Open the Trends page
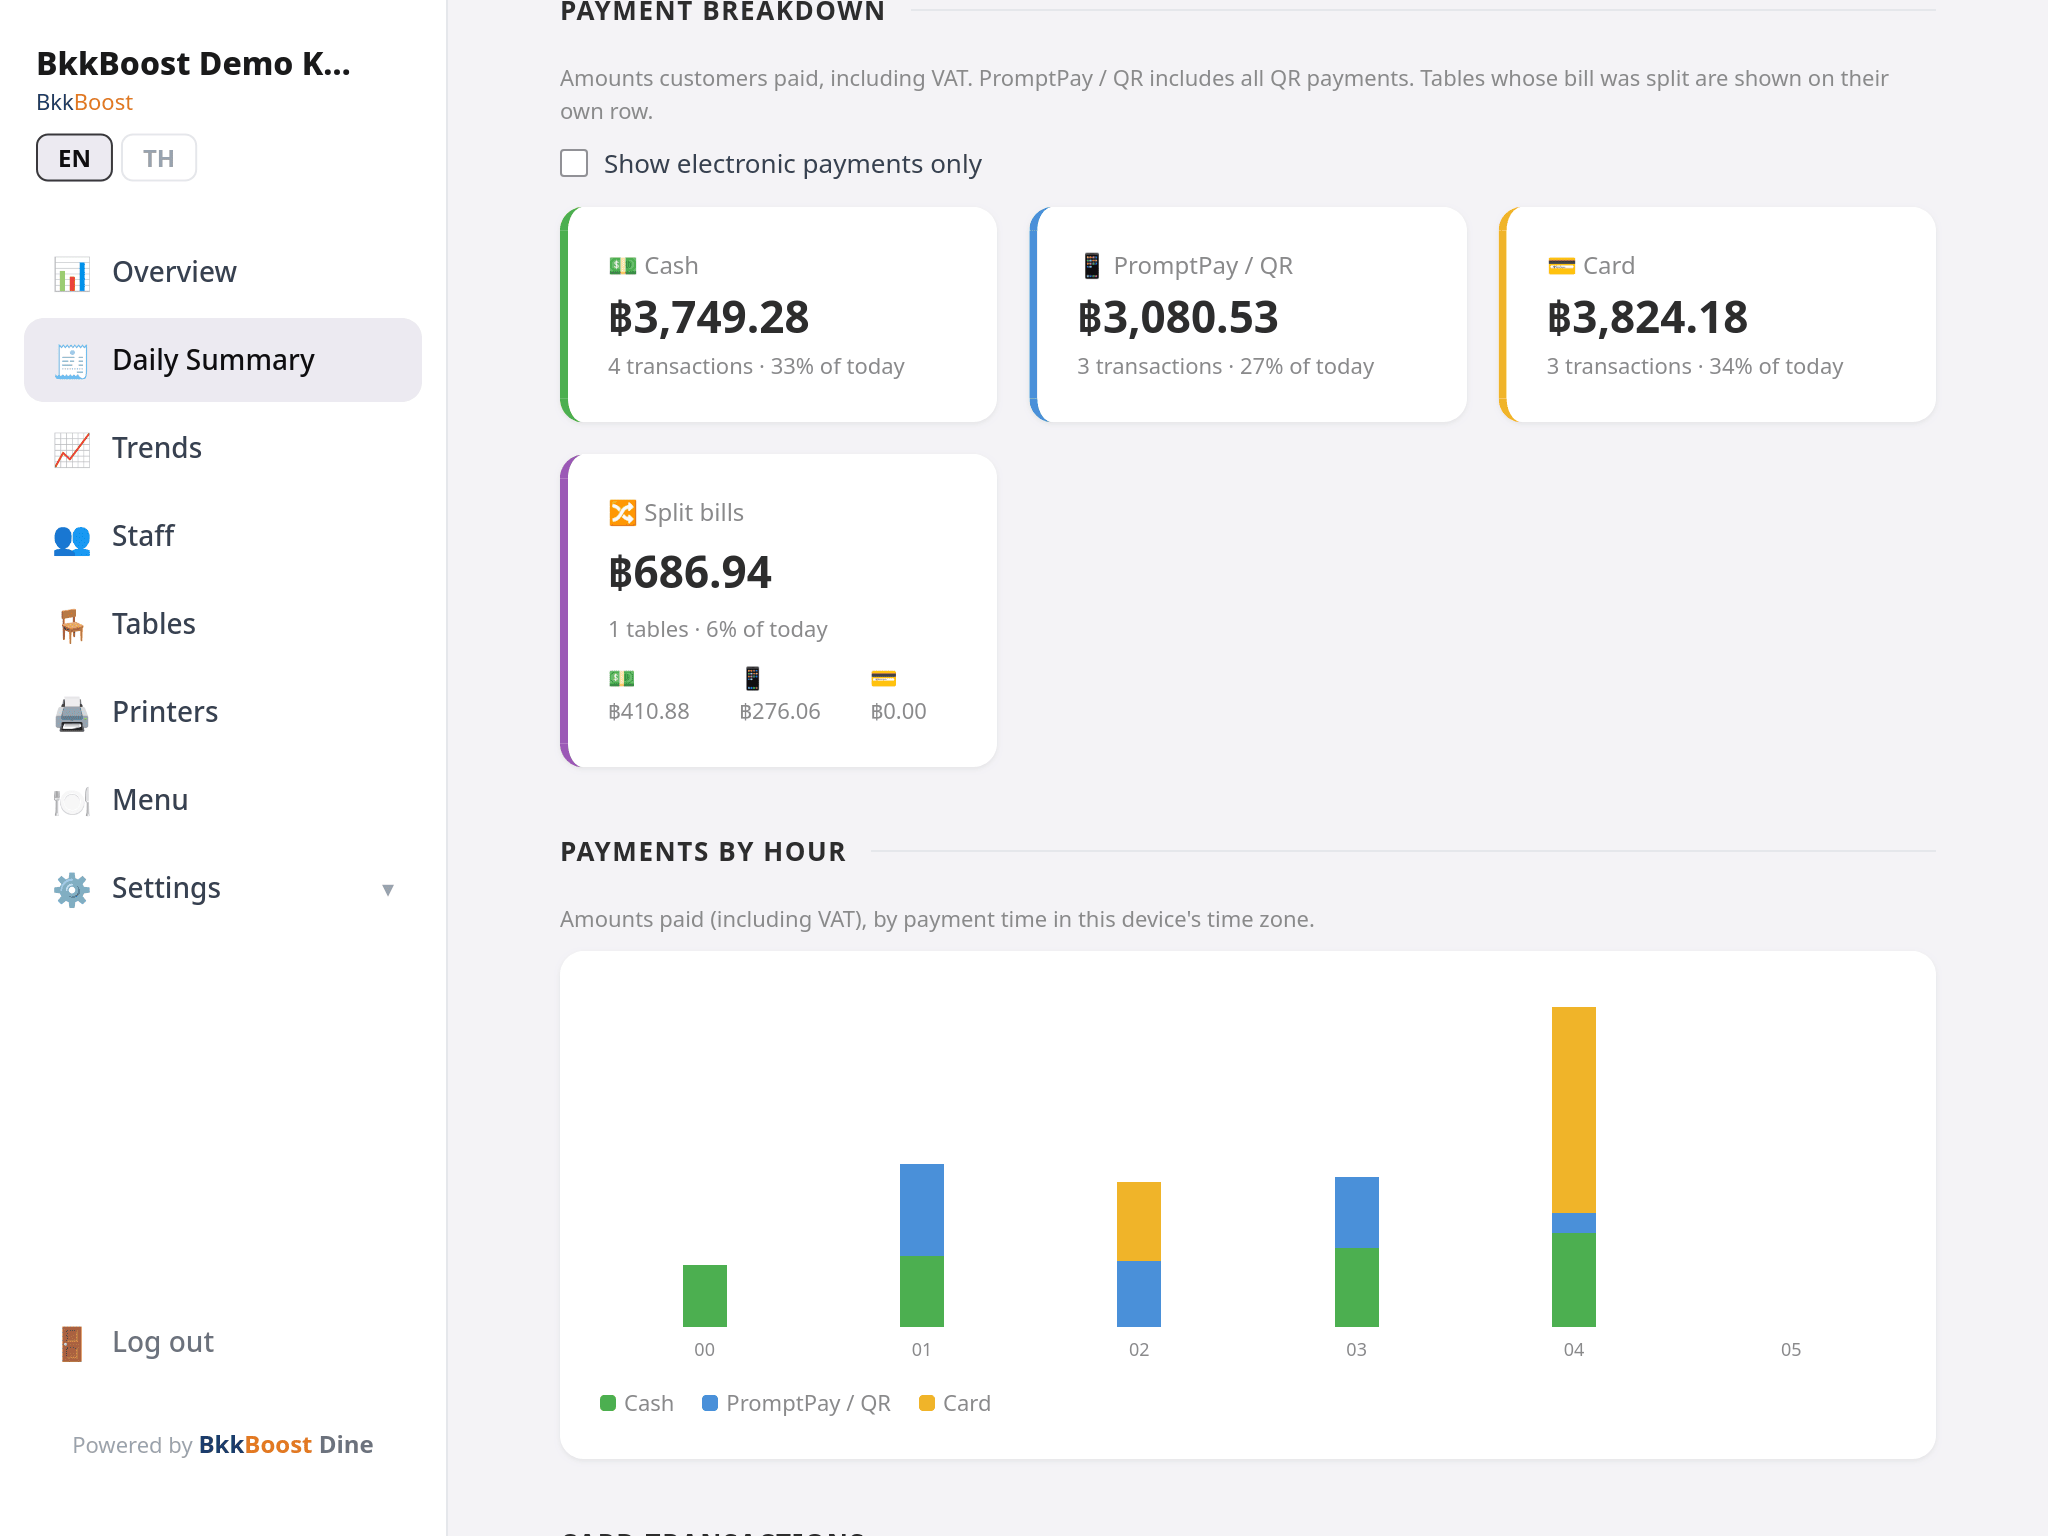Viewport: 2048px width, 1536px height. [223, 448]
